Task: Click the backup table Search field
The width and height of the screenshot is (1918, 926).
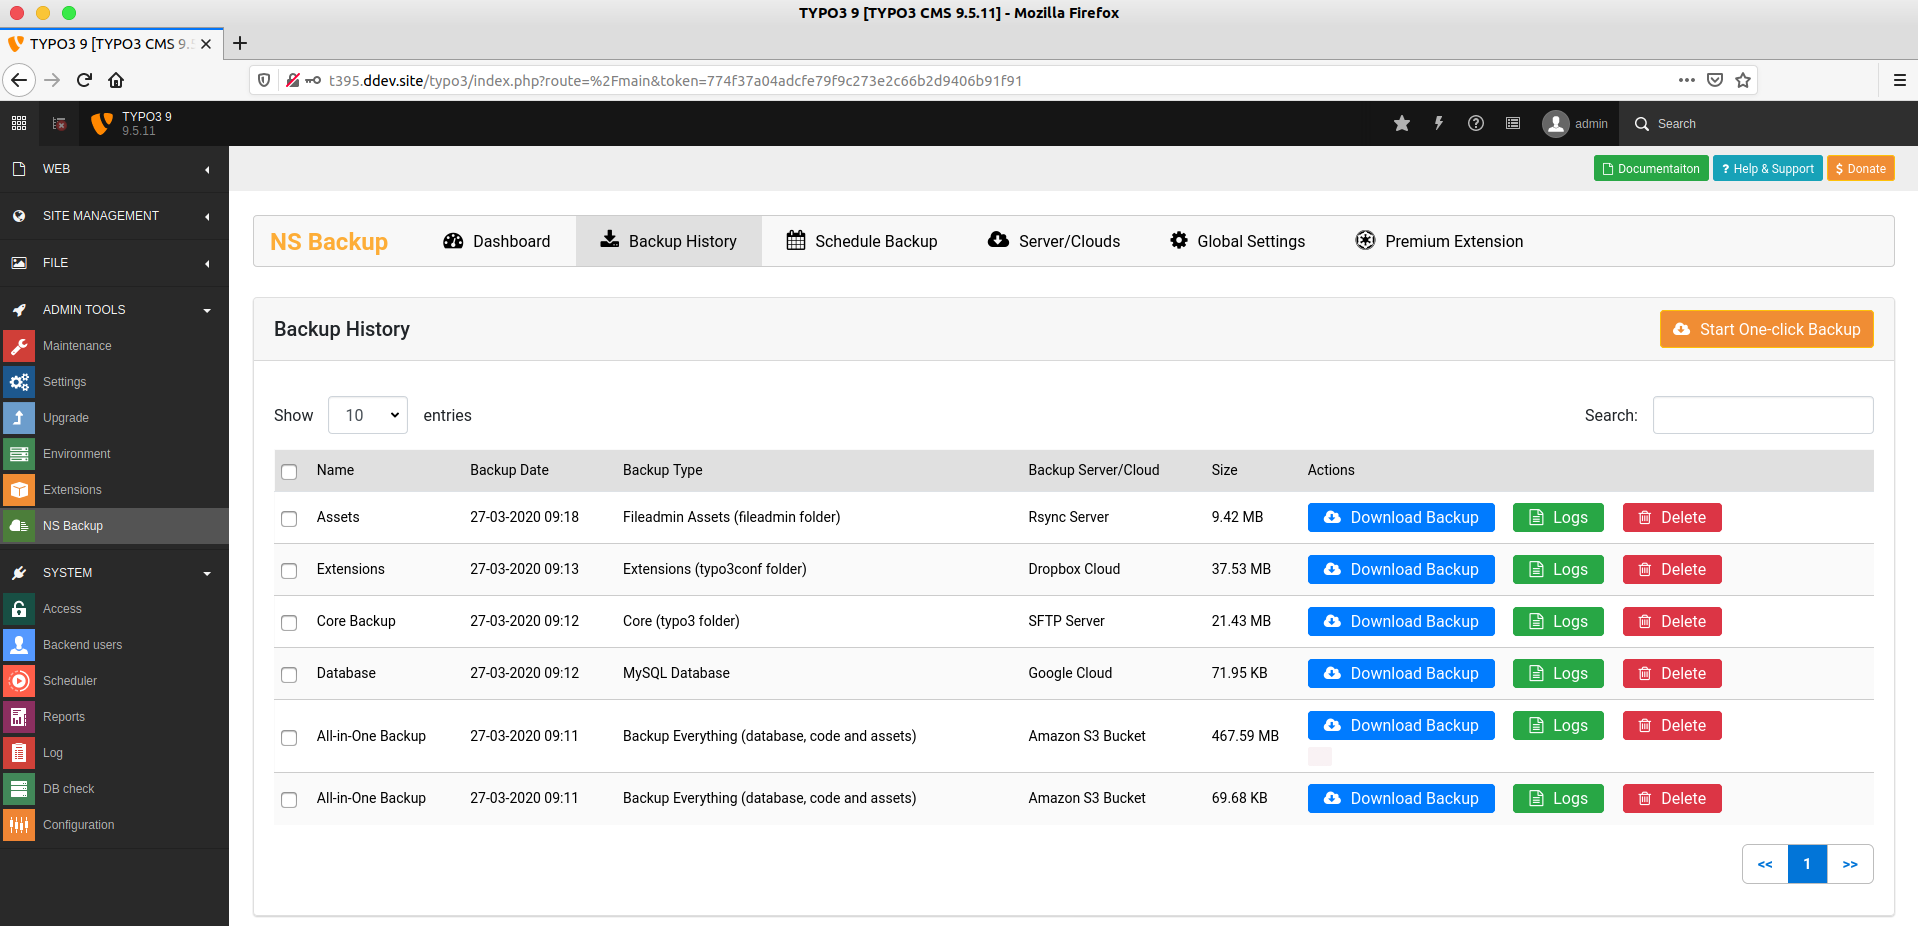Action: tap(1763, 415)
